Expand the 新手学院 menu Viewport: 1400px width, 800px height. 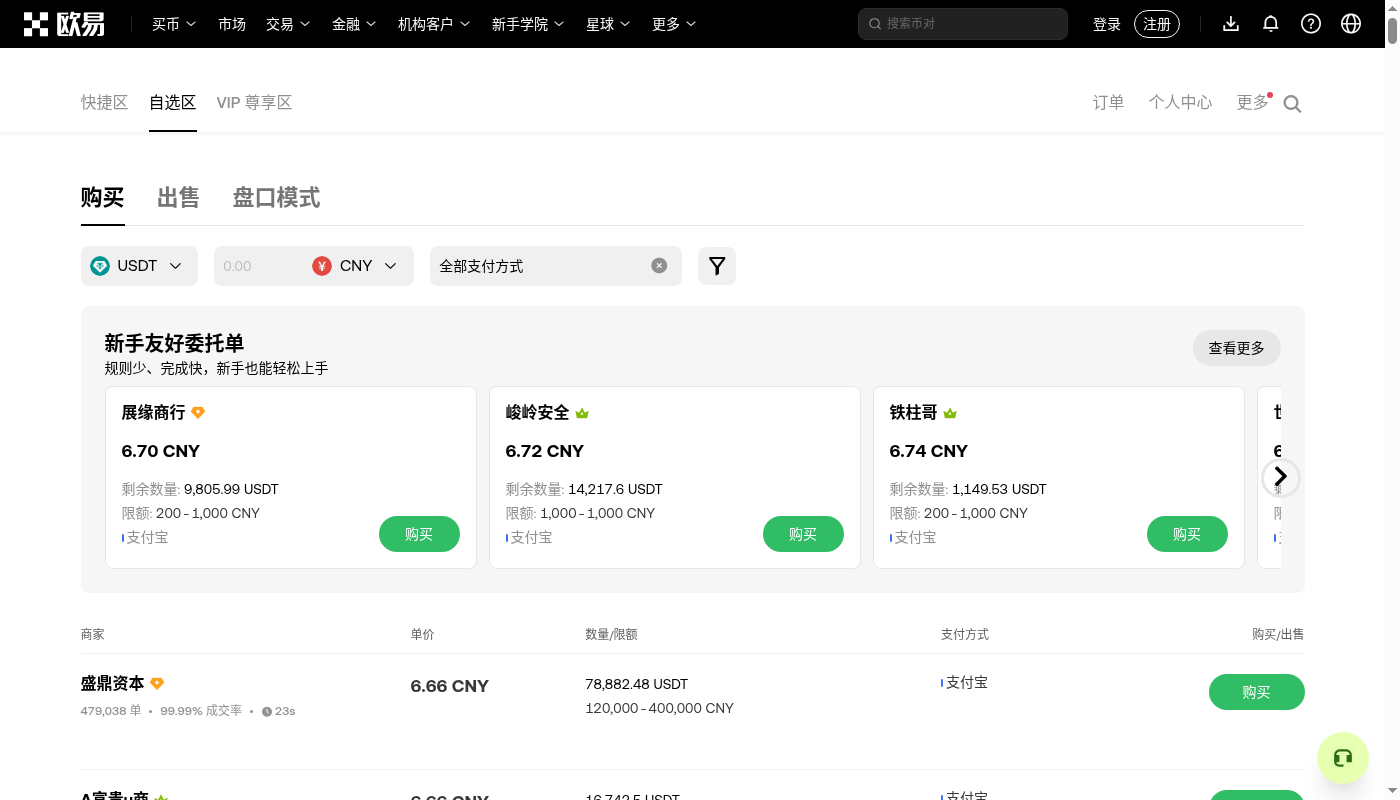528,24
